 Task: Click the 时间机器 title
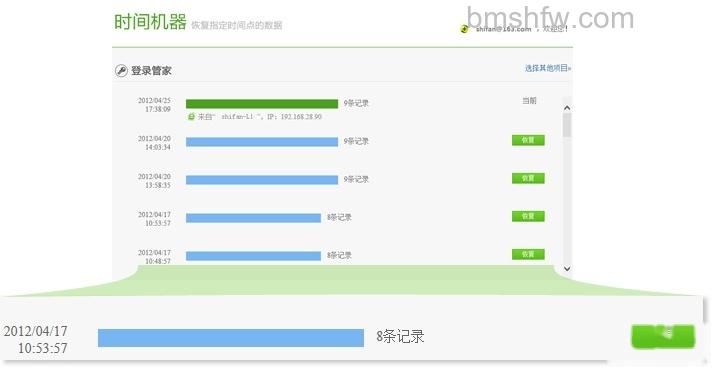coord(150,22)
